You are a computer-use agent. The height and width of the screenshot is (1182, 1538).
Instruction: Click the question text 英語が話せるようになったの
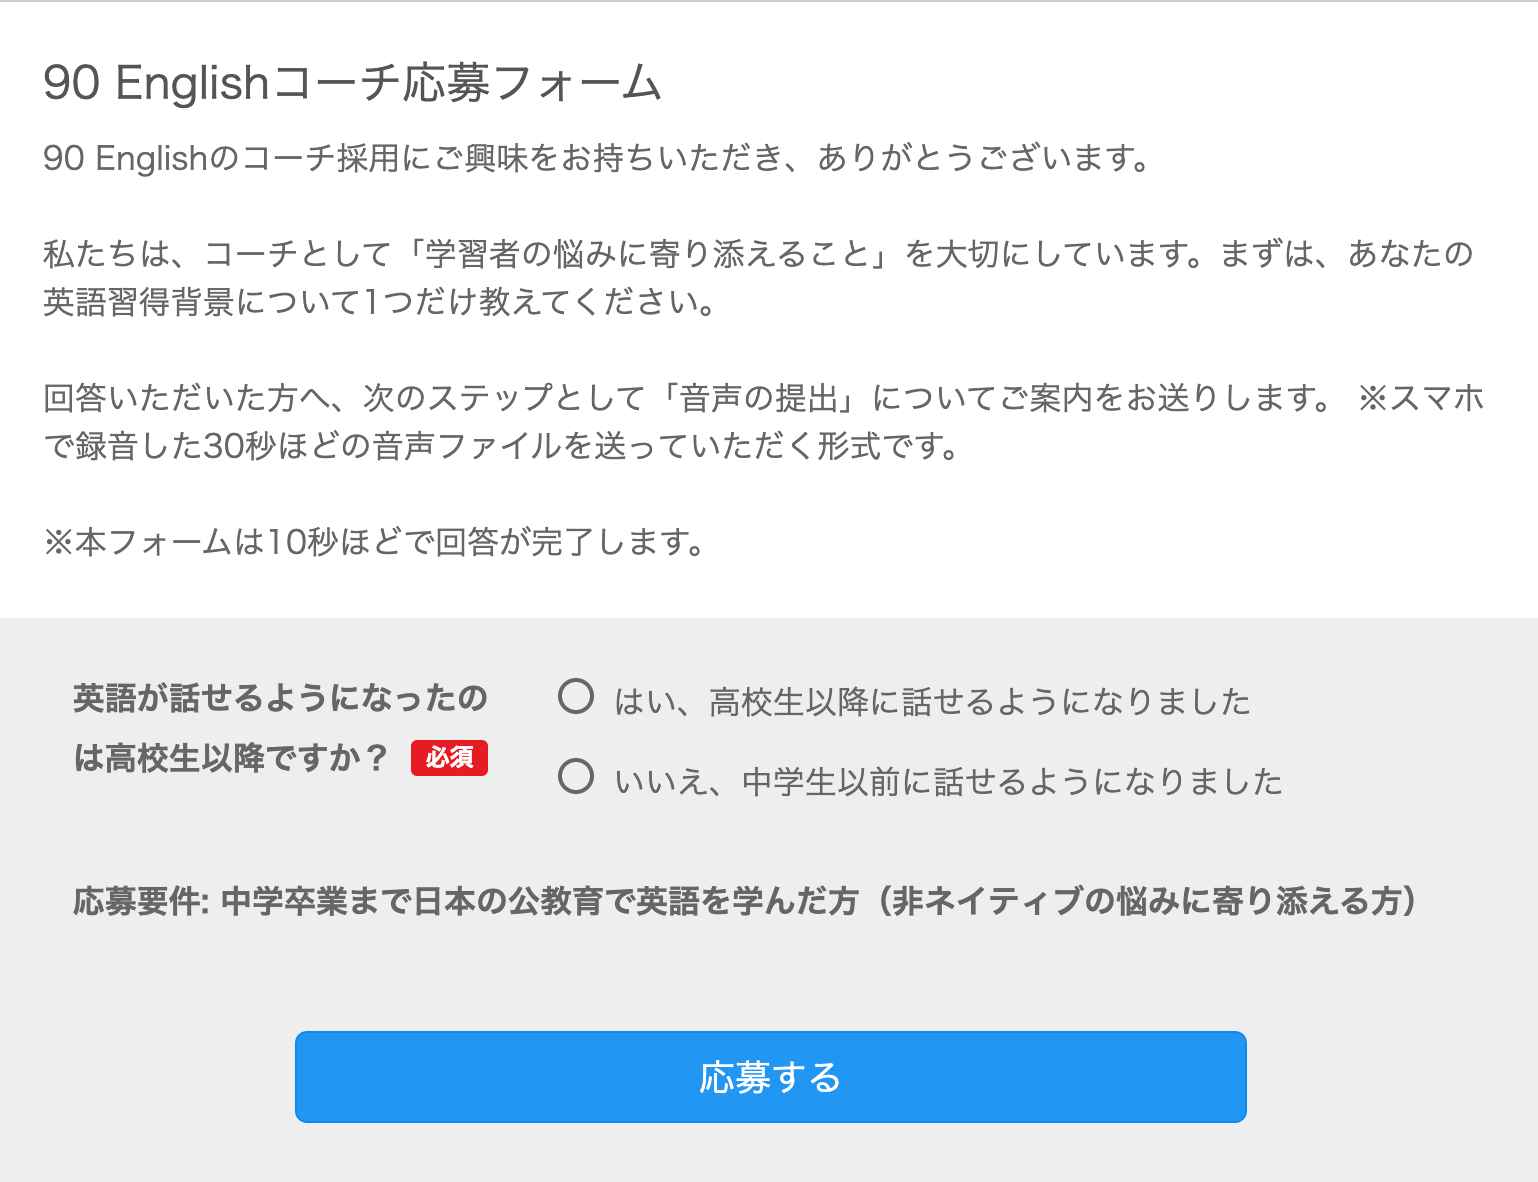tap(280, 698)
